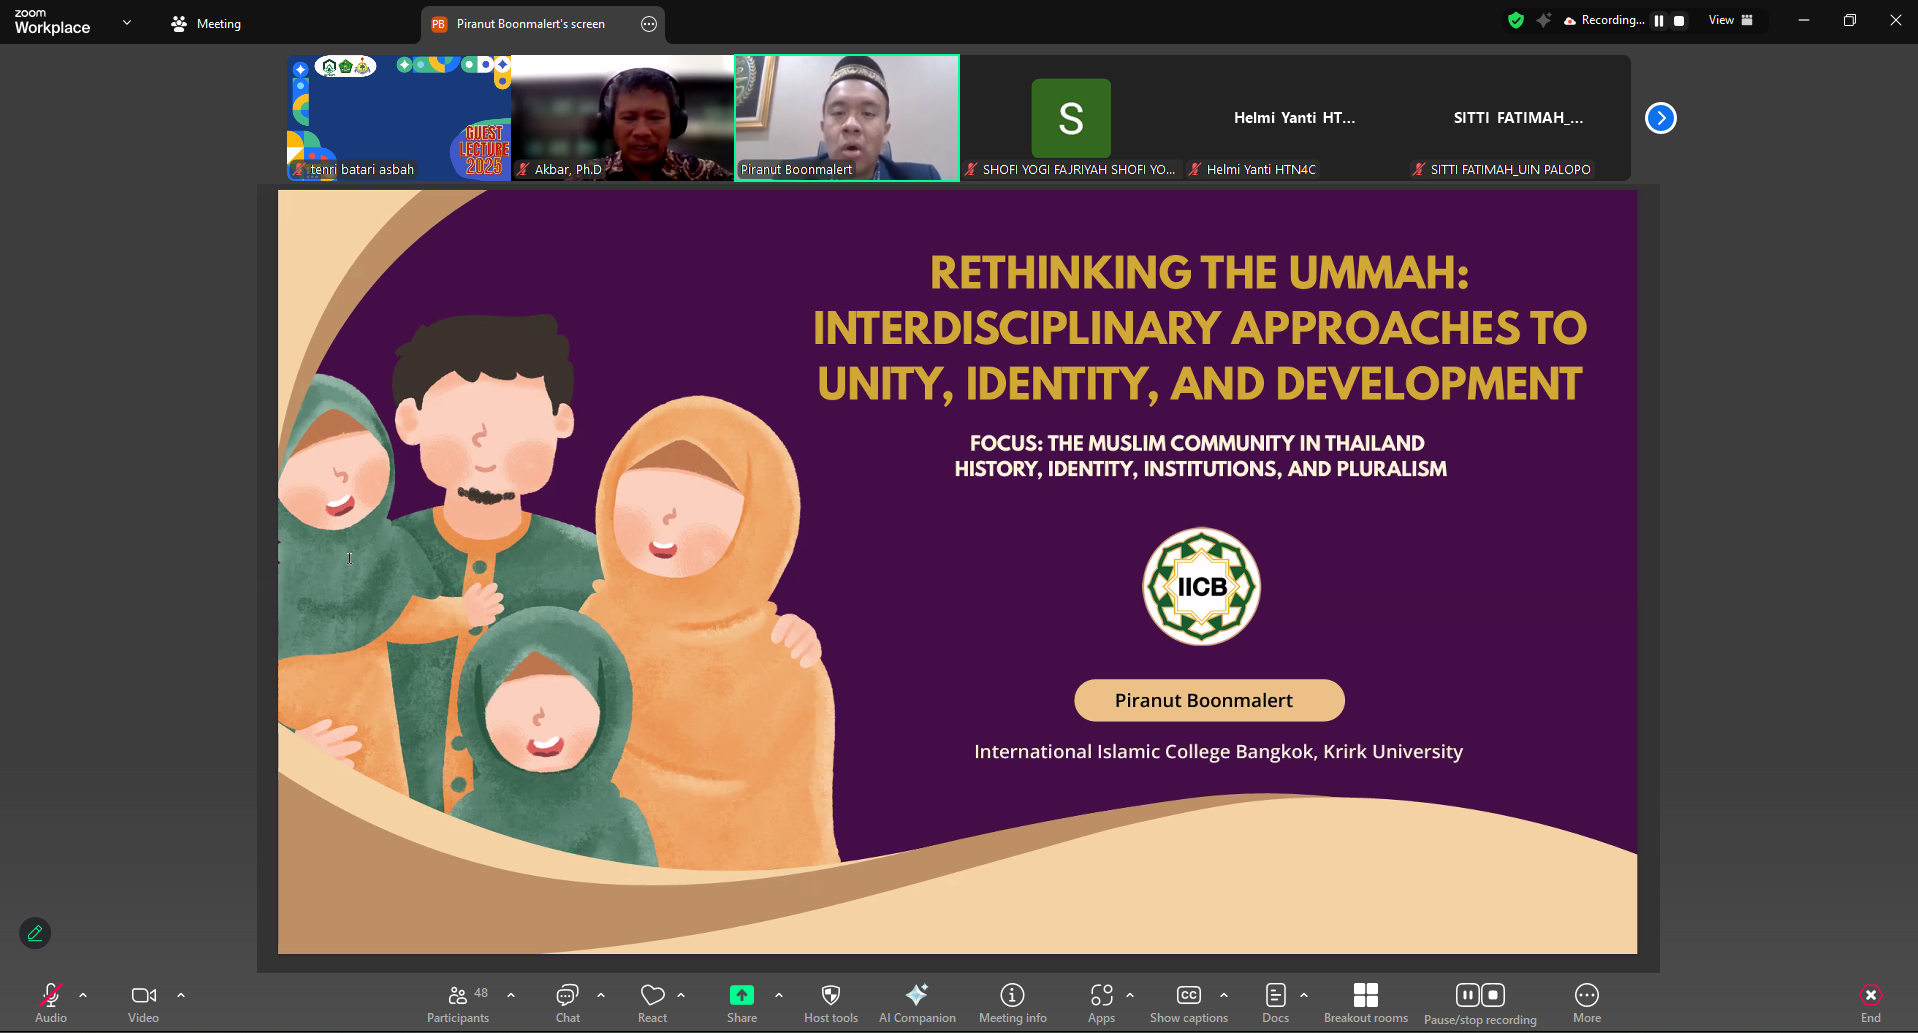Viewport: 1918px width, 1033px height.
Task: Open Host tools shield icon
Action: click(830, 1002)
